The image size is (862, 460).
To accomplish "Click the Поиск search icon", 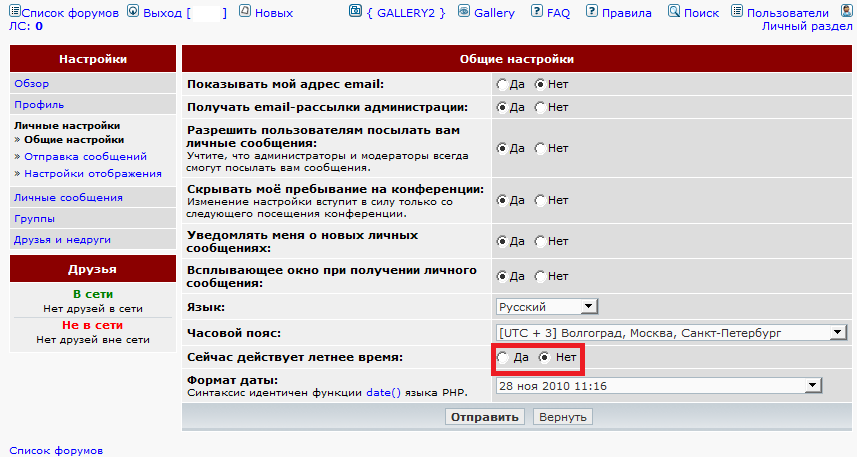I will coord(674,12).
